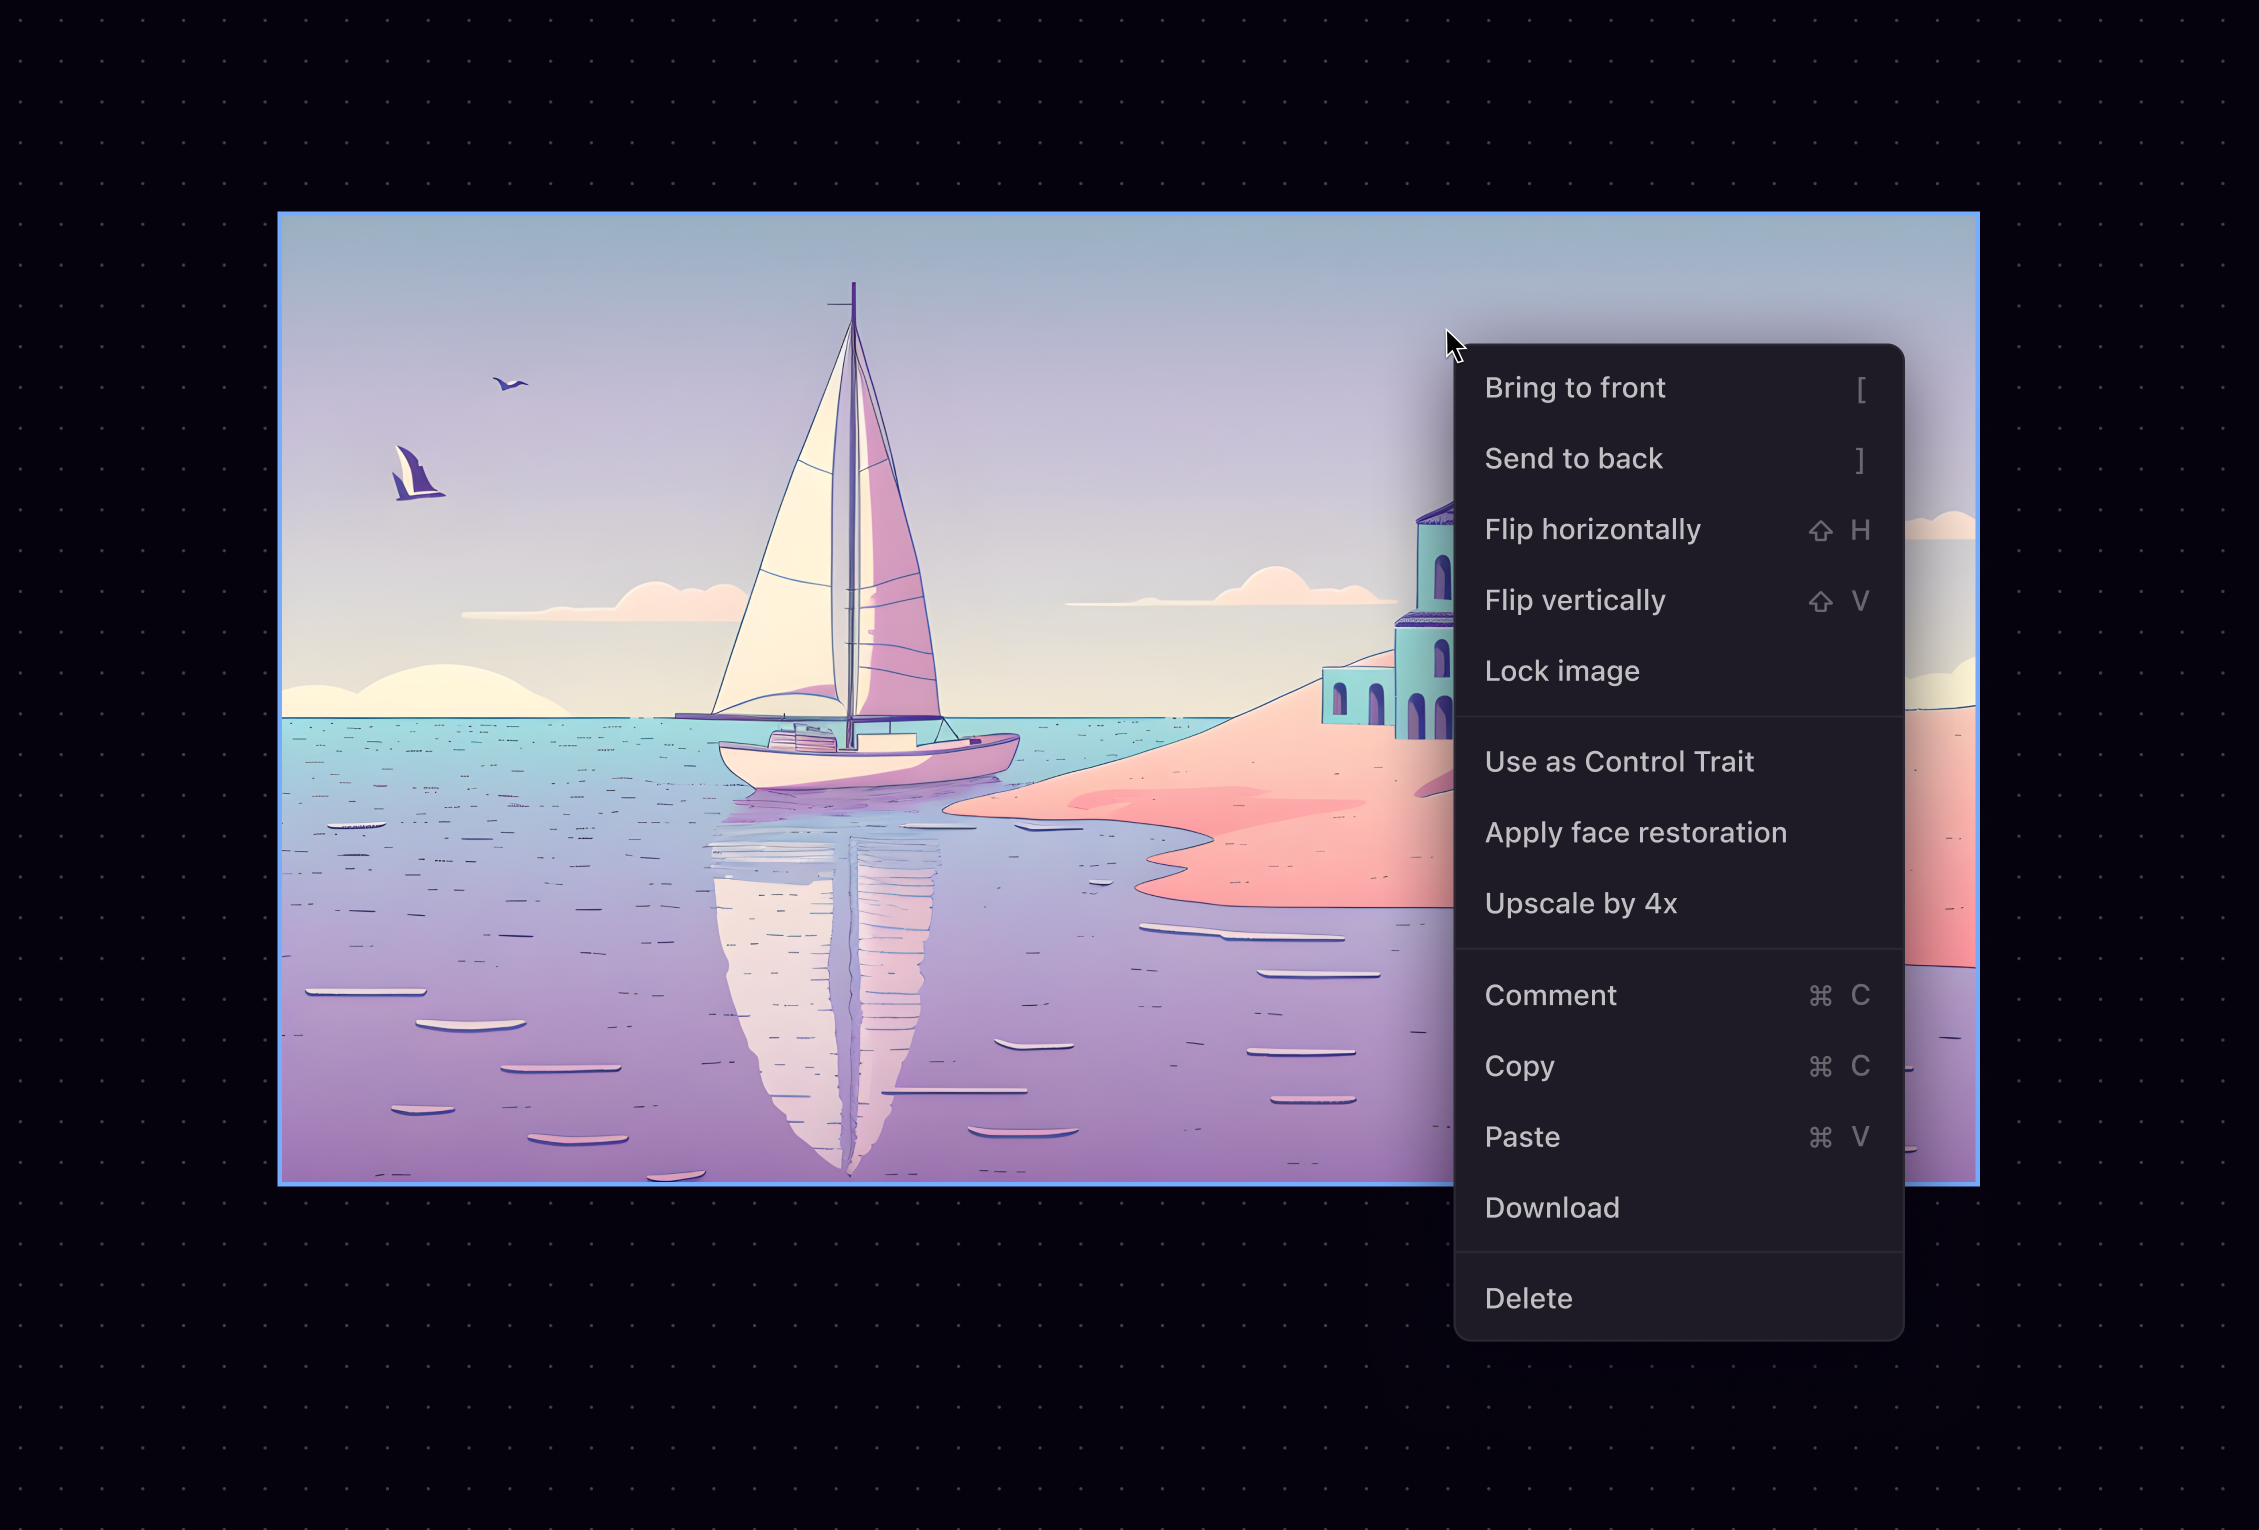The height and width of the screenshot is (1530, 2259).
Task: Choose Download from the menu
Action: click(x=1678, y=1208)
